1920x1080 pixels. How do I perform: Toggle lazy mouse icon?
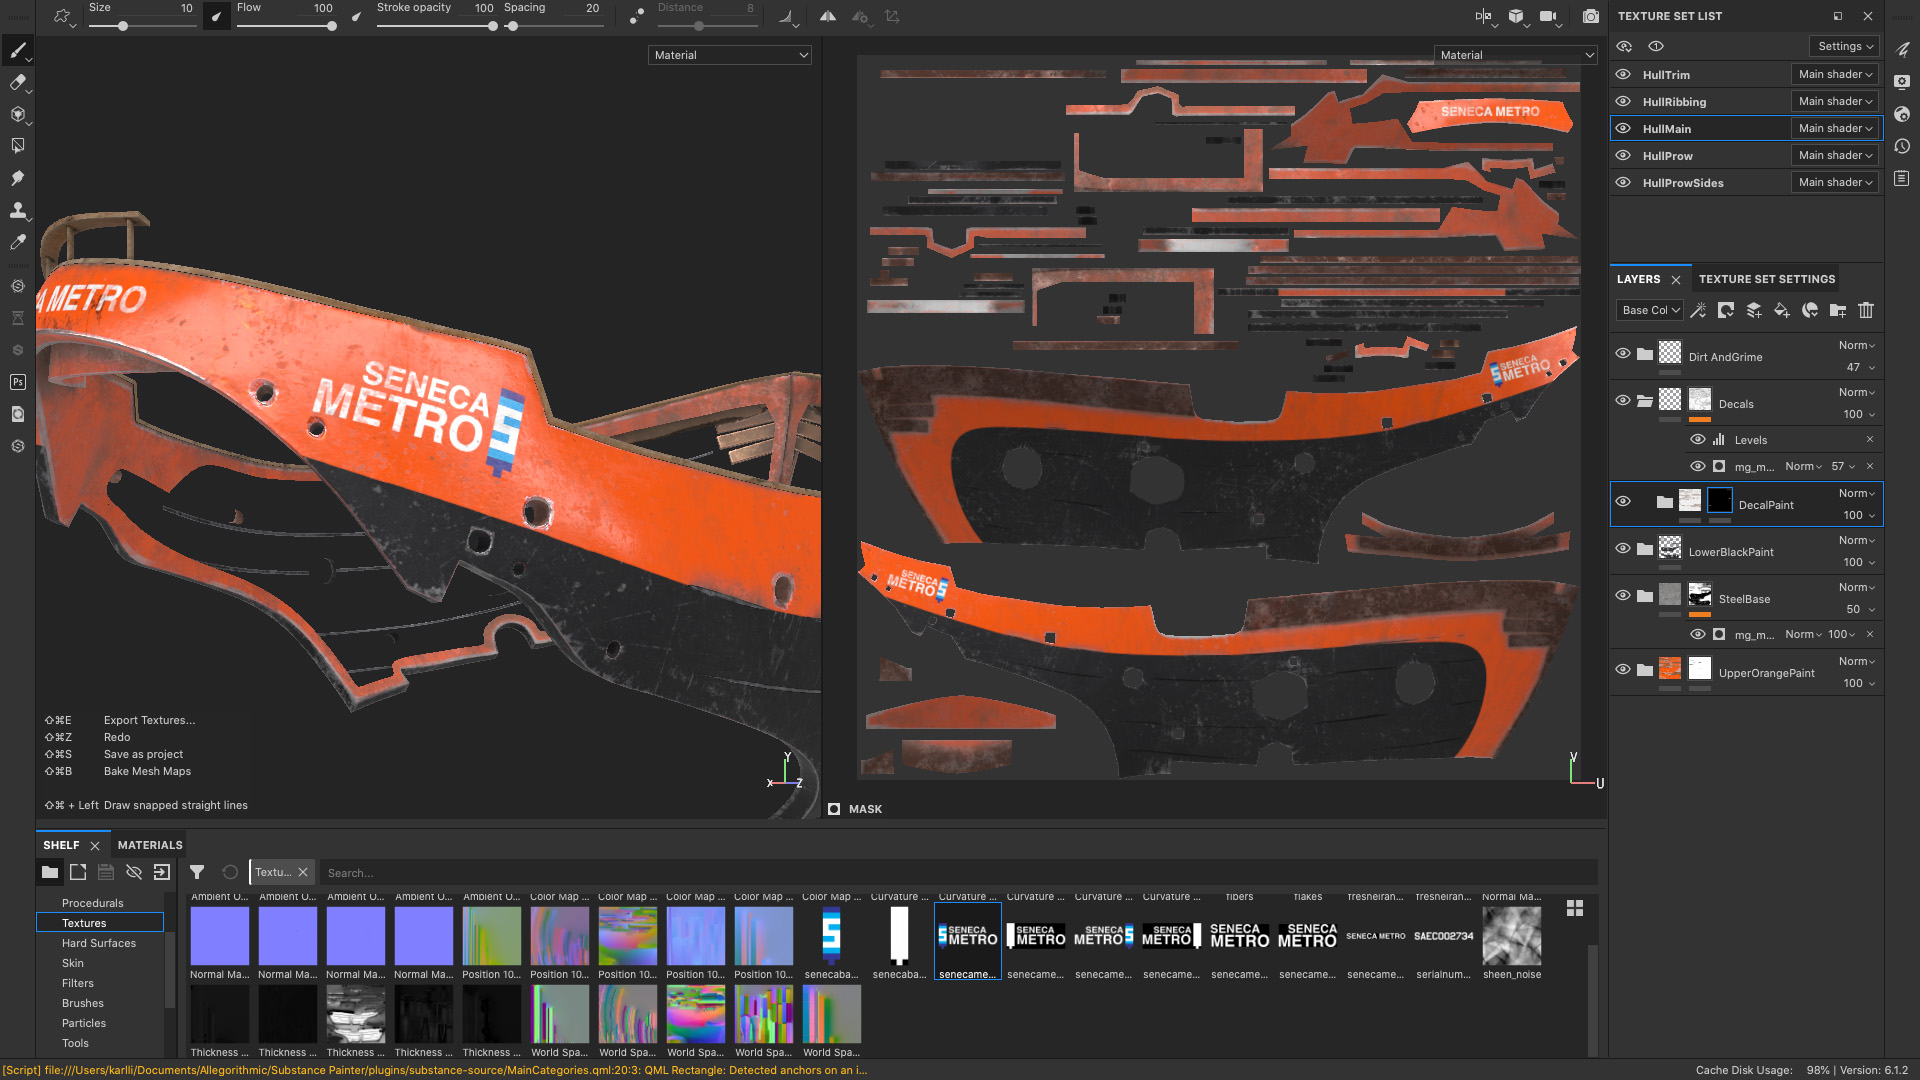[636, 16]
